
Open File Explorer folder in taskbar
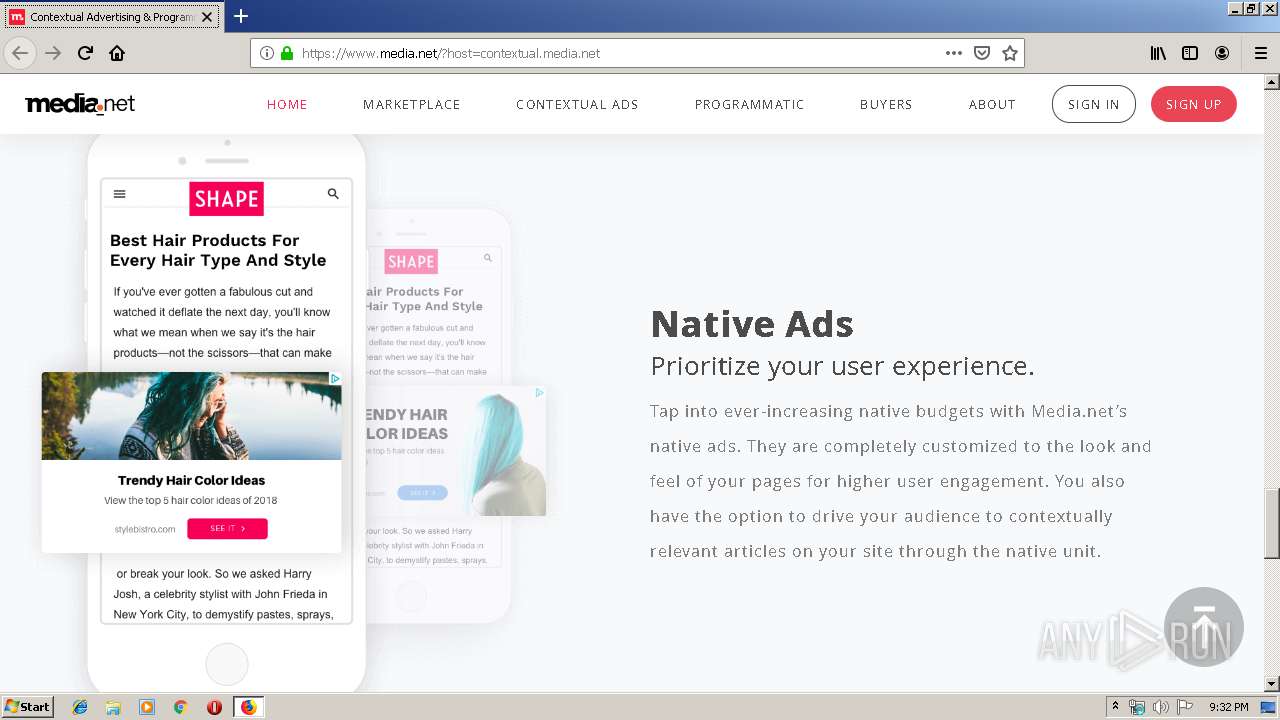coord(113,707)
